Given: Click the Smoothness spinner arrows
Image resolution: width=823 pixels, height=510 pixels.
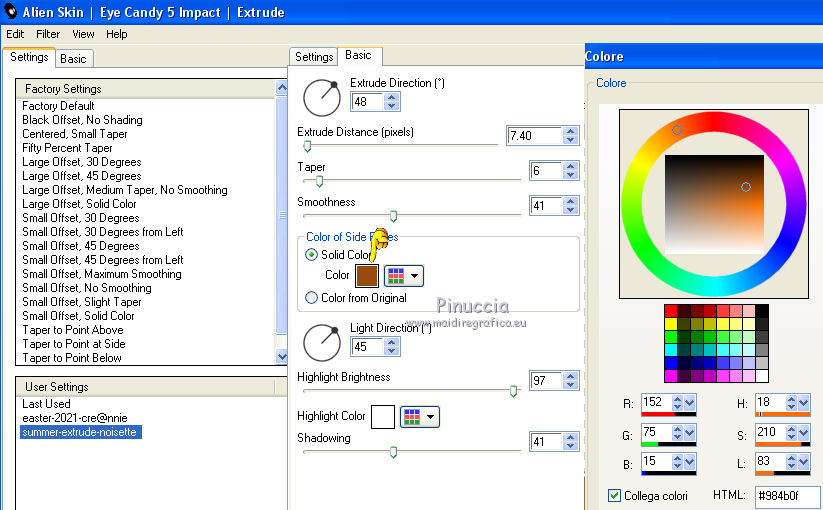Looking at the screenshot, I should click(571, 205).
